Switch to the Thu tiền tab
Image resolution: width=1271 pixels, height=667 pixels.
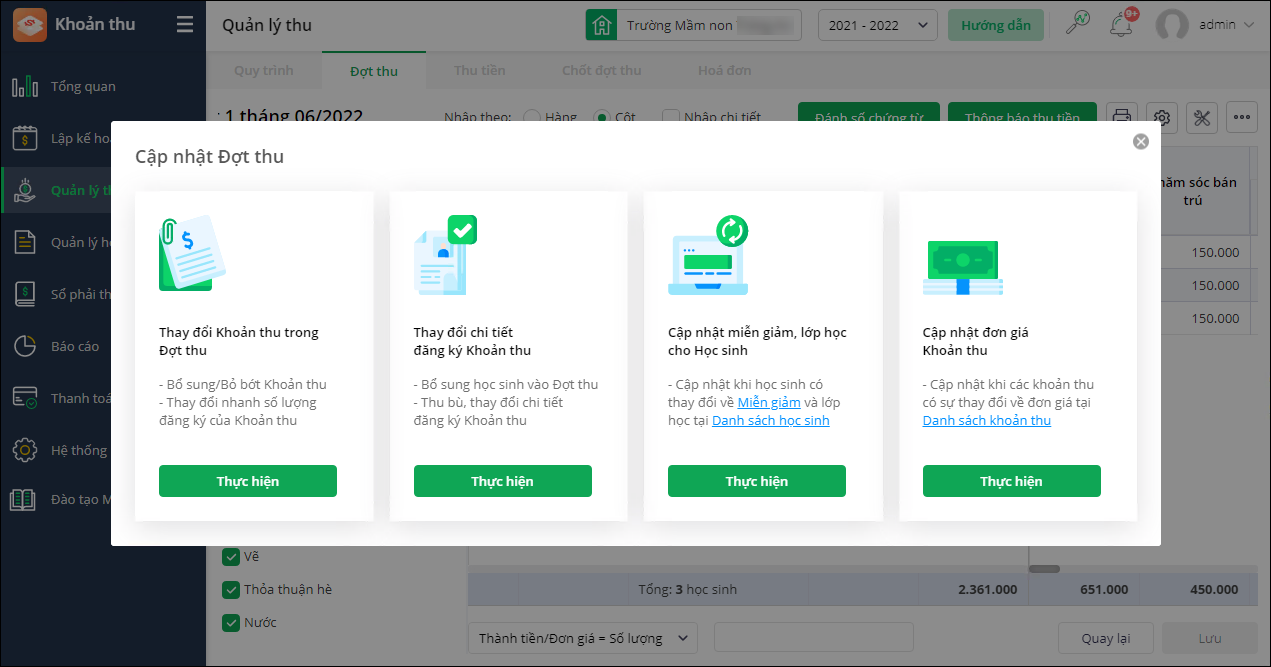[480, 71]
